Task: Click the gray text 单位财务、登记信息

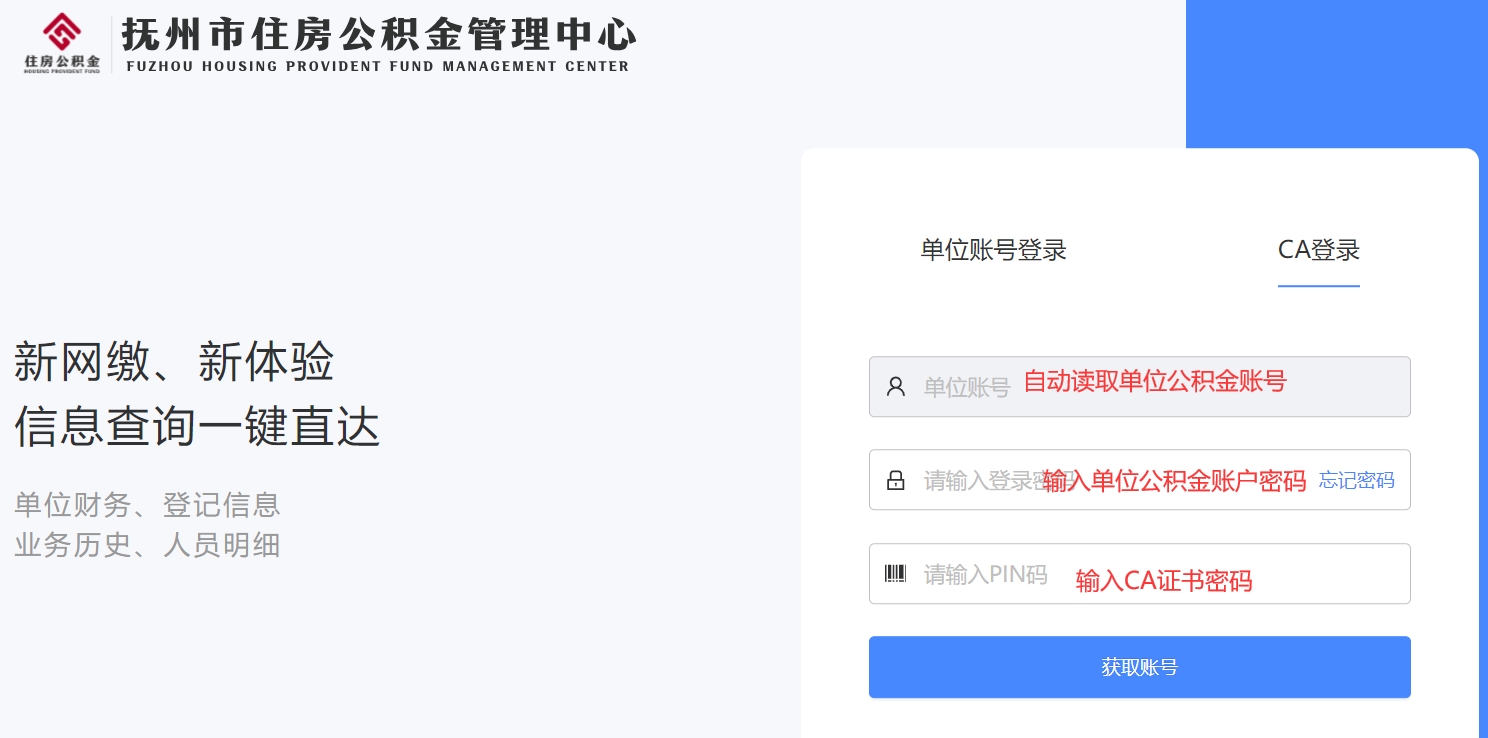Action: click(x=147, y=505)
